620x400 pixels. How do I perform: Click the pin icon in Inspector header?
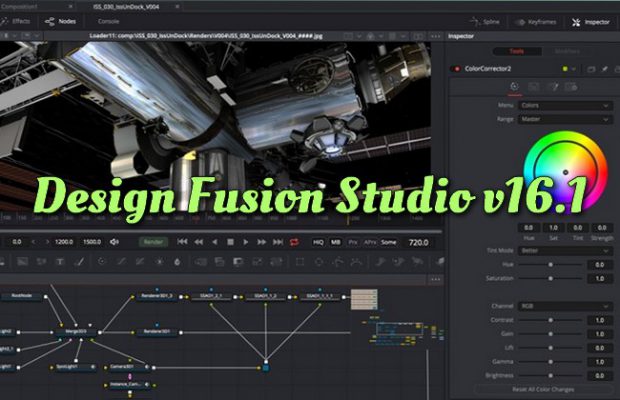coord(605,69)
